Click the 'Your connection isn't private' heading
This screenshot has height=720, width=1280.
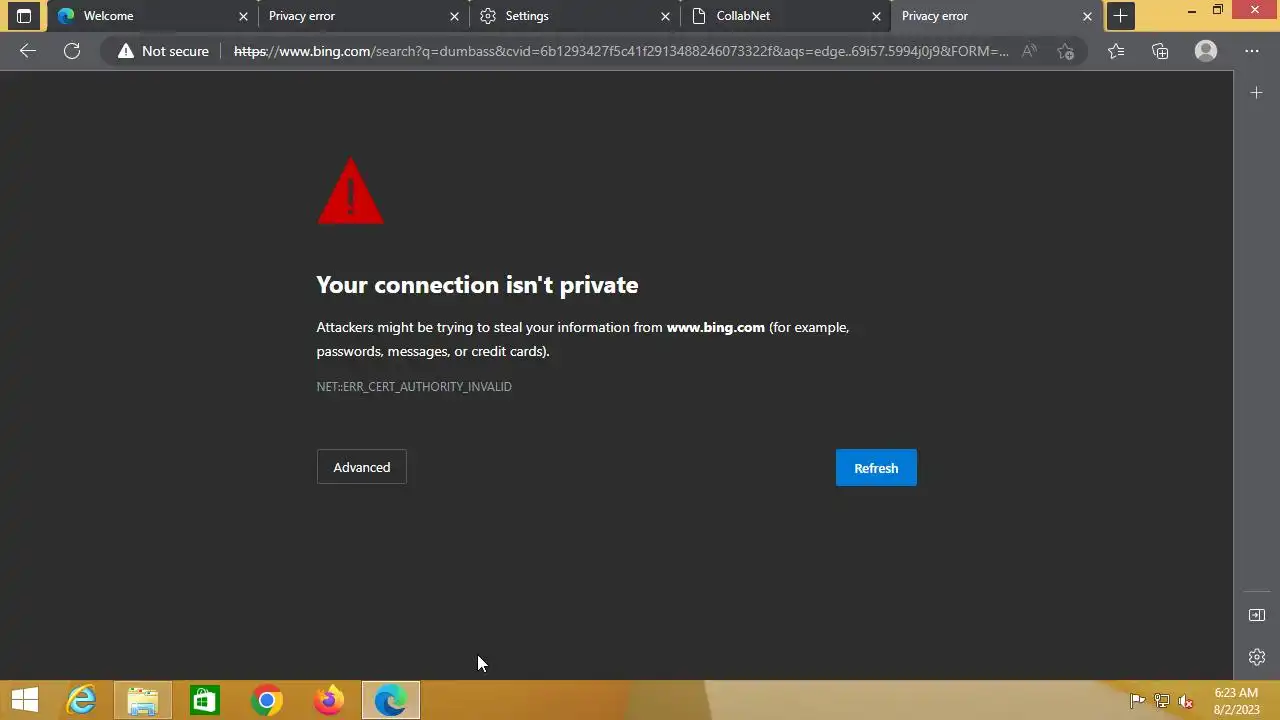tap(477, 285)
